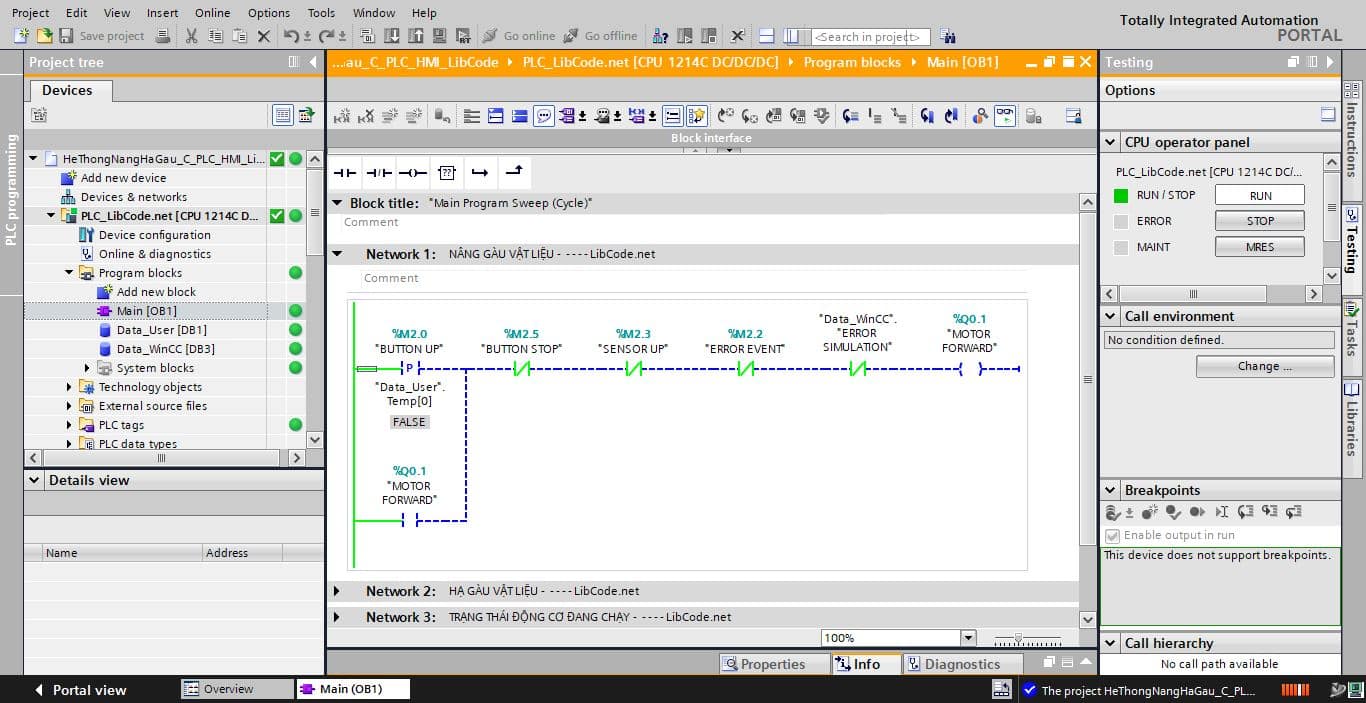Expand Network 2
This screenshot has width=1366, height=703.
[x=337, y=591]
